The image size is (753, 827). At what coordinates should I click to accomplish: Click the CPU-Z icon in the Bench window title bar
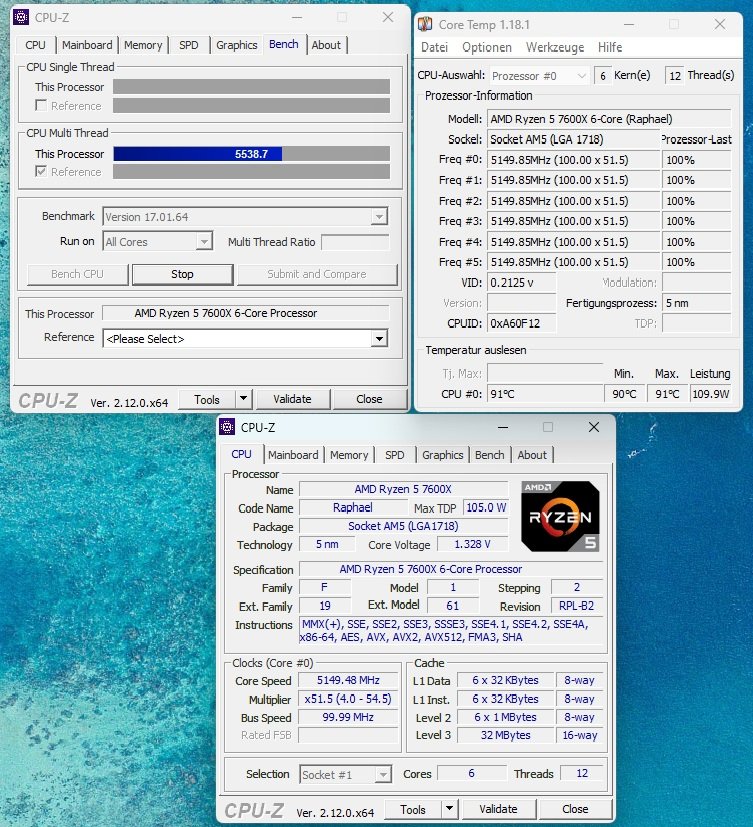(x=21, y=17)
